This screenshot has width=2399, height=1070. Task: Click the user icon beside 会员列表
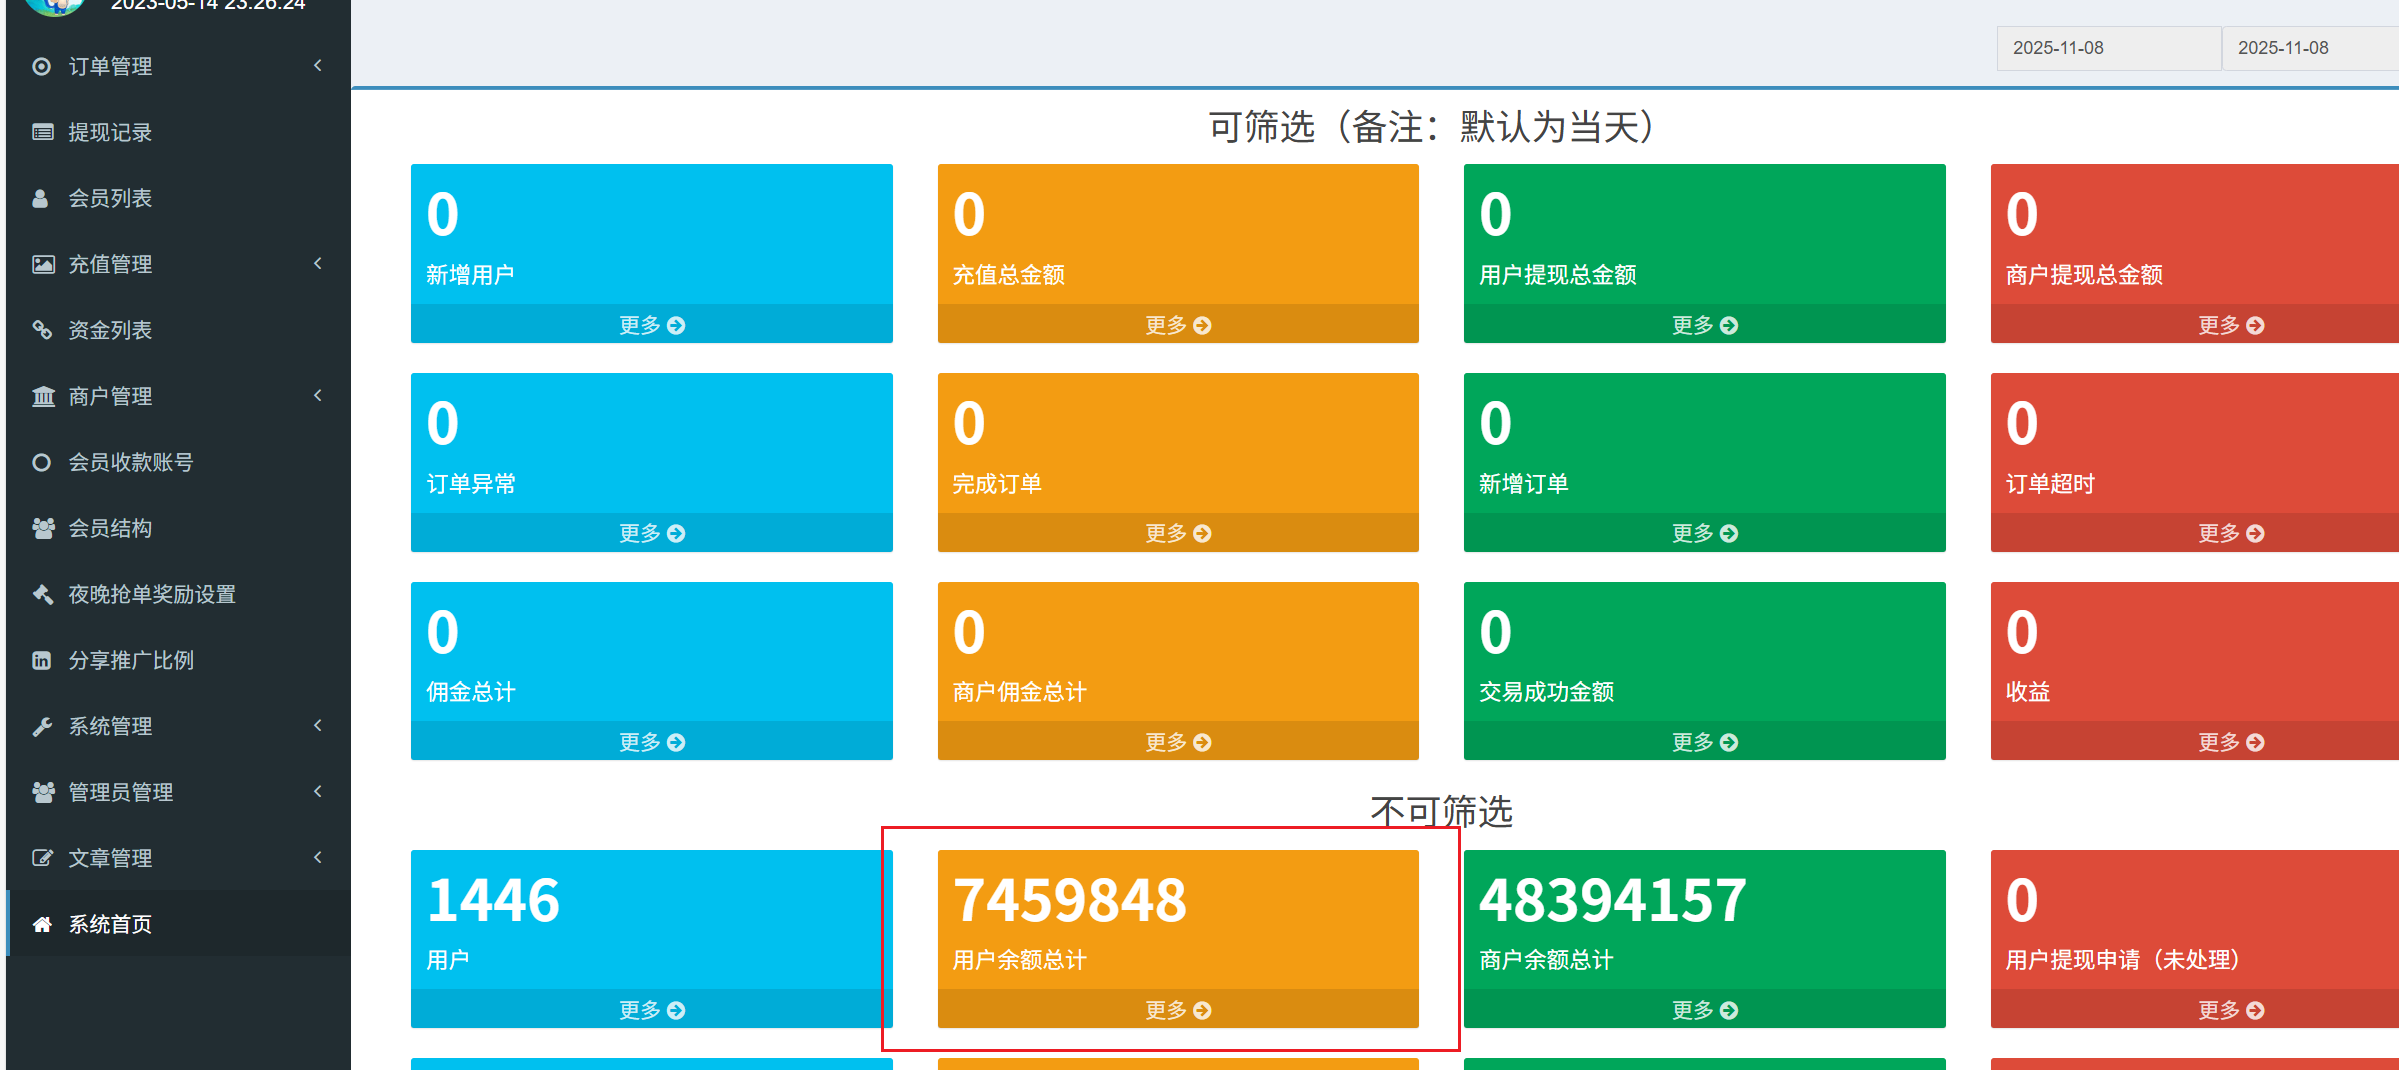[41, 198]
